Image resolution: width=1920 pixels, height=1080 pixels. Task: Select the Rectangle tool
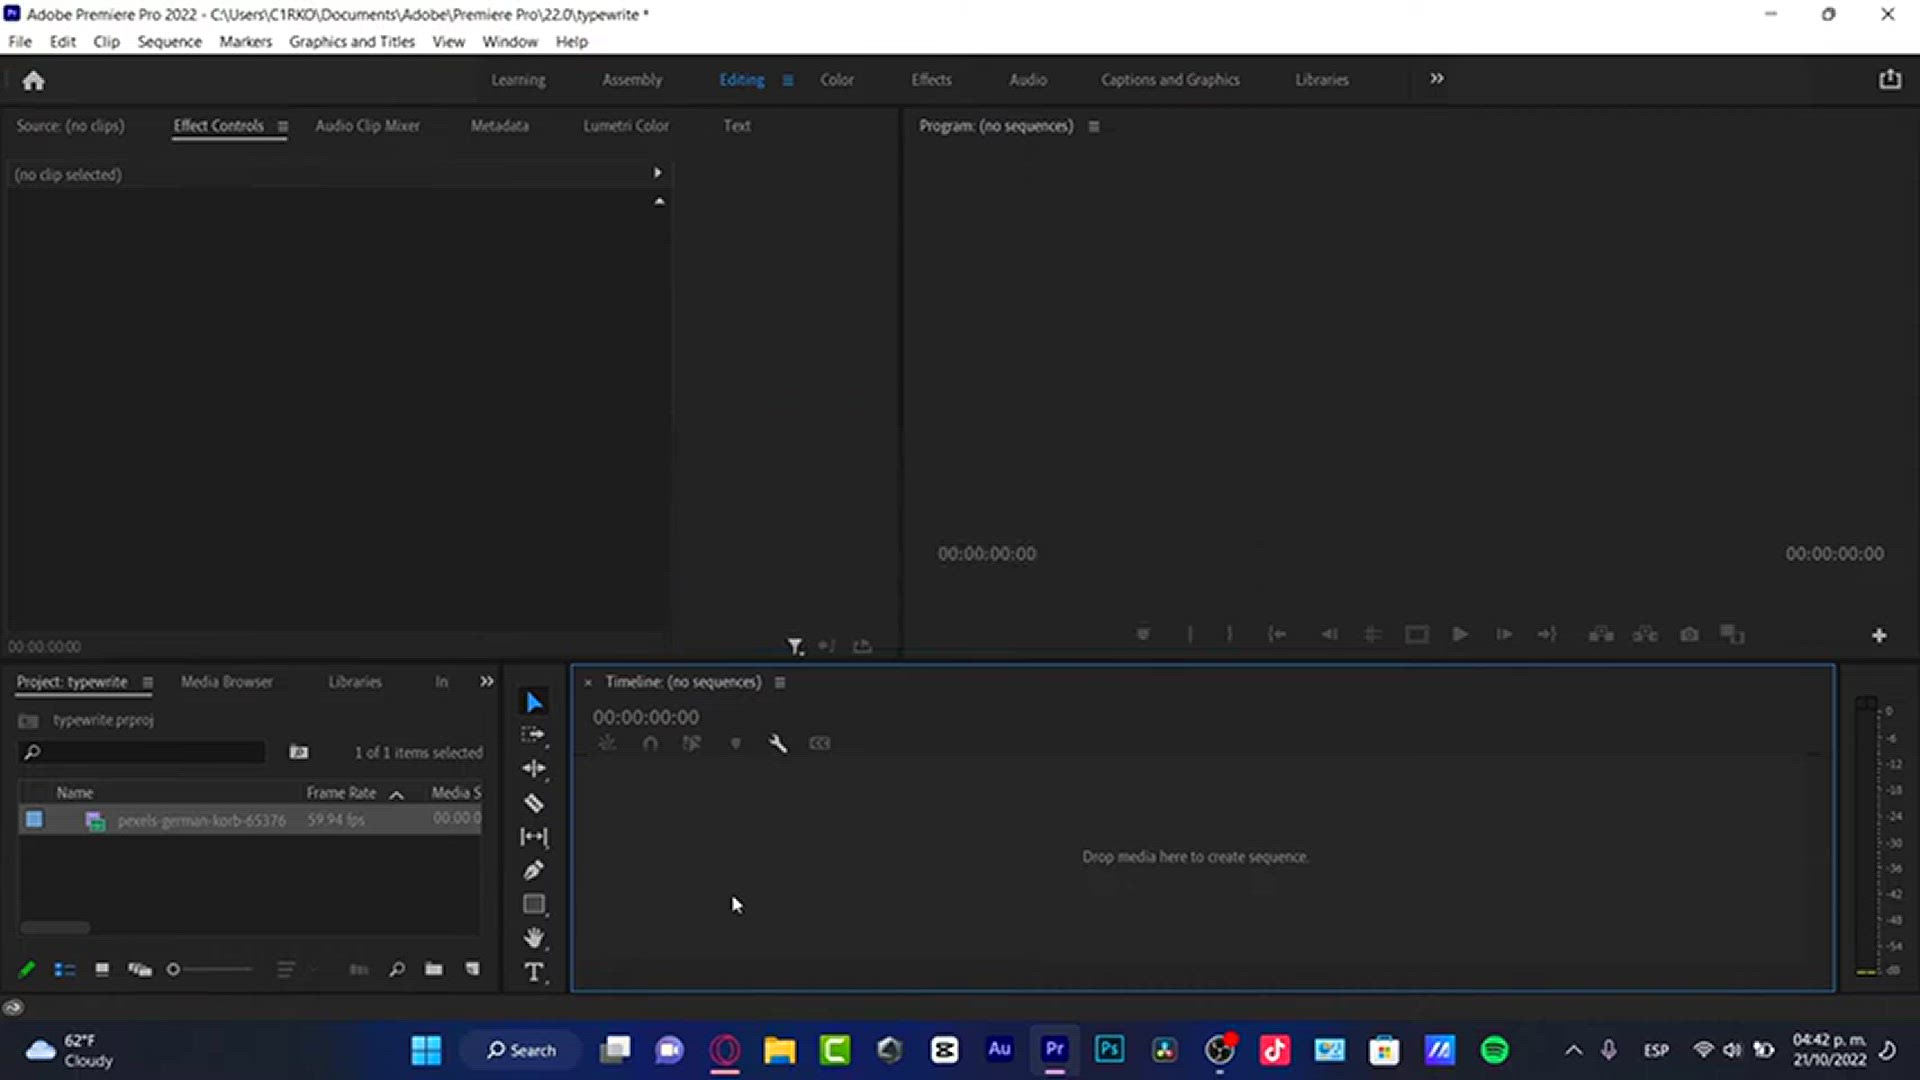tap(534, 904)
